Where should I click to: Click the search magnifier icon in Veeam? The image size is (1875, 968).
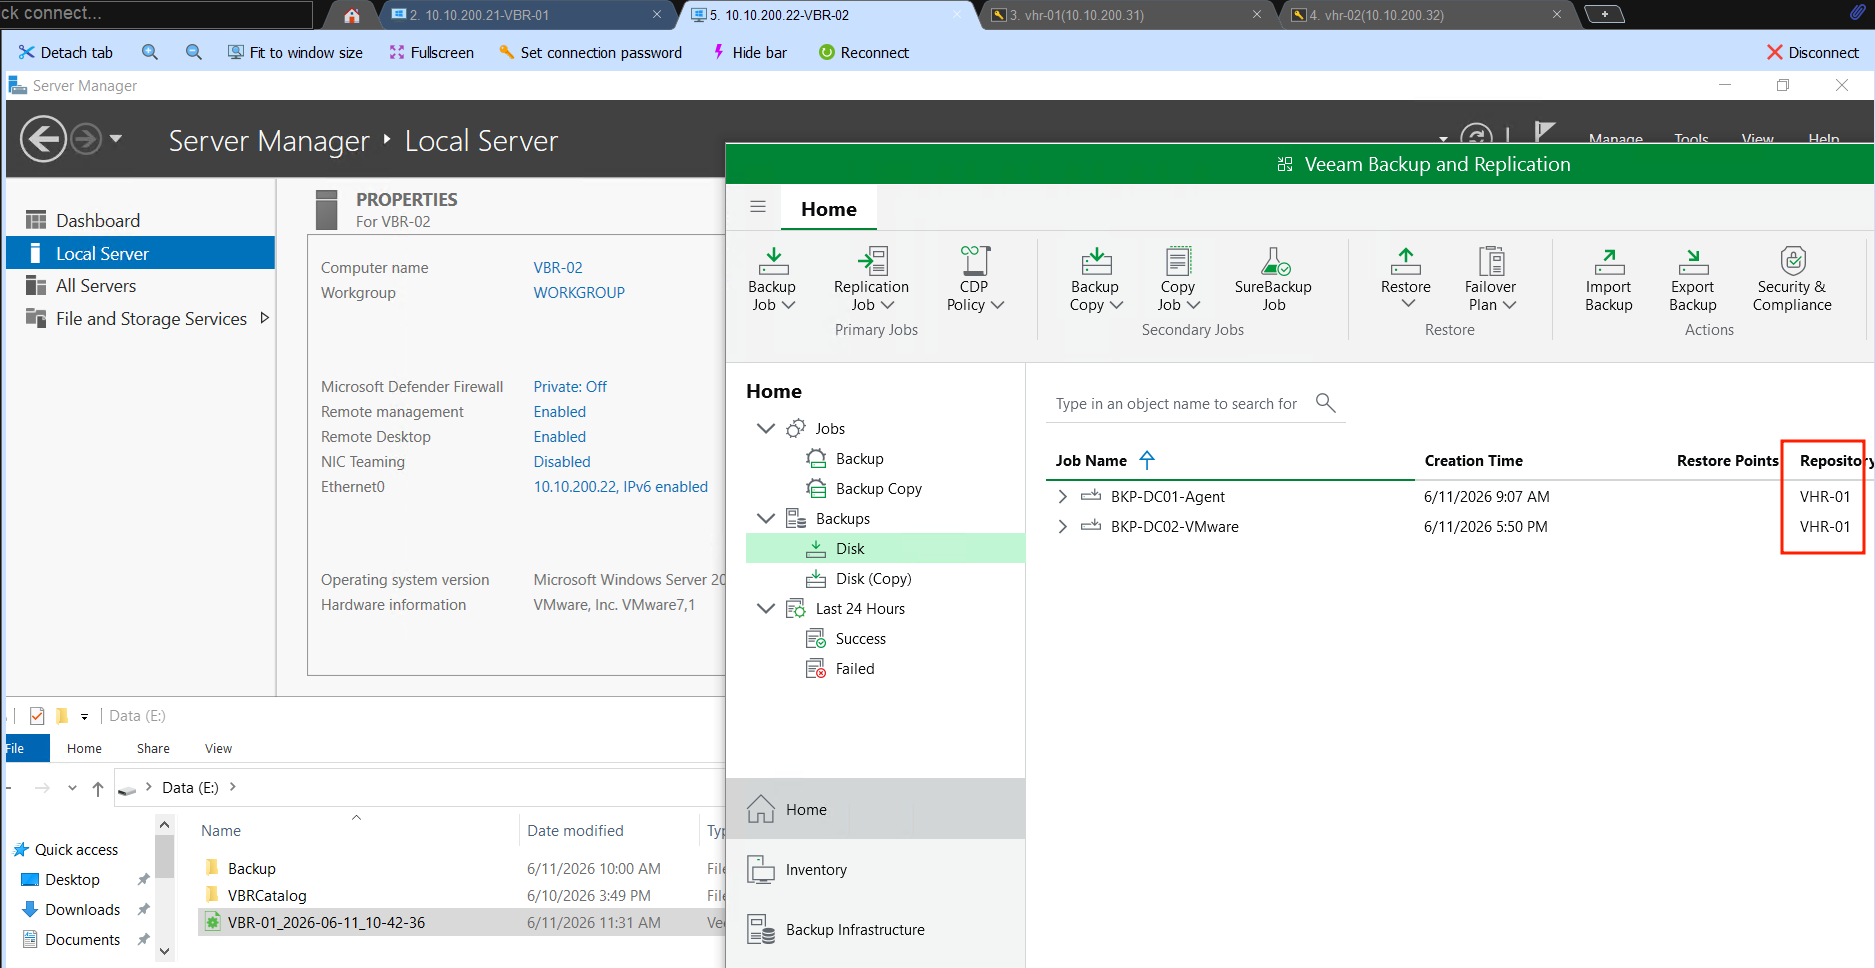1326,403
